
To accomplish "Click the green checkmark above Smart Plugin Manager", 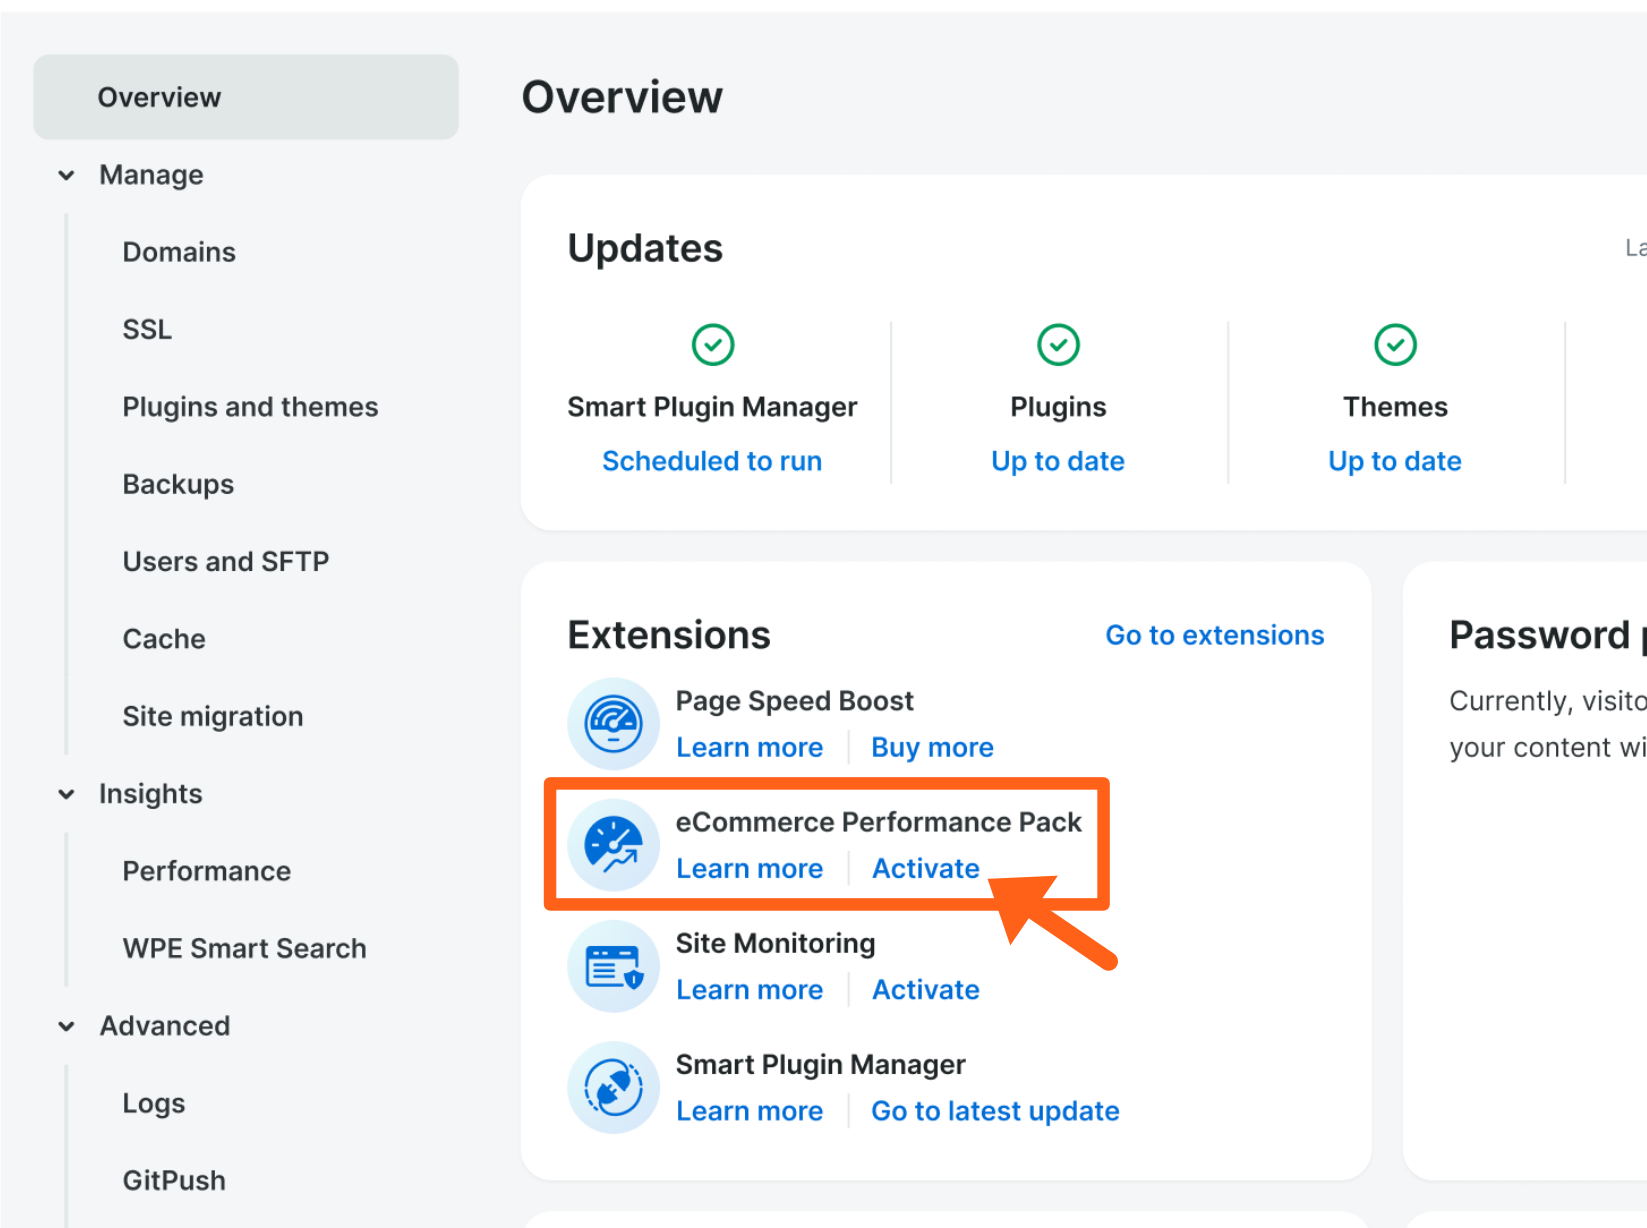I will [x=713, y=345].
